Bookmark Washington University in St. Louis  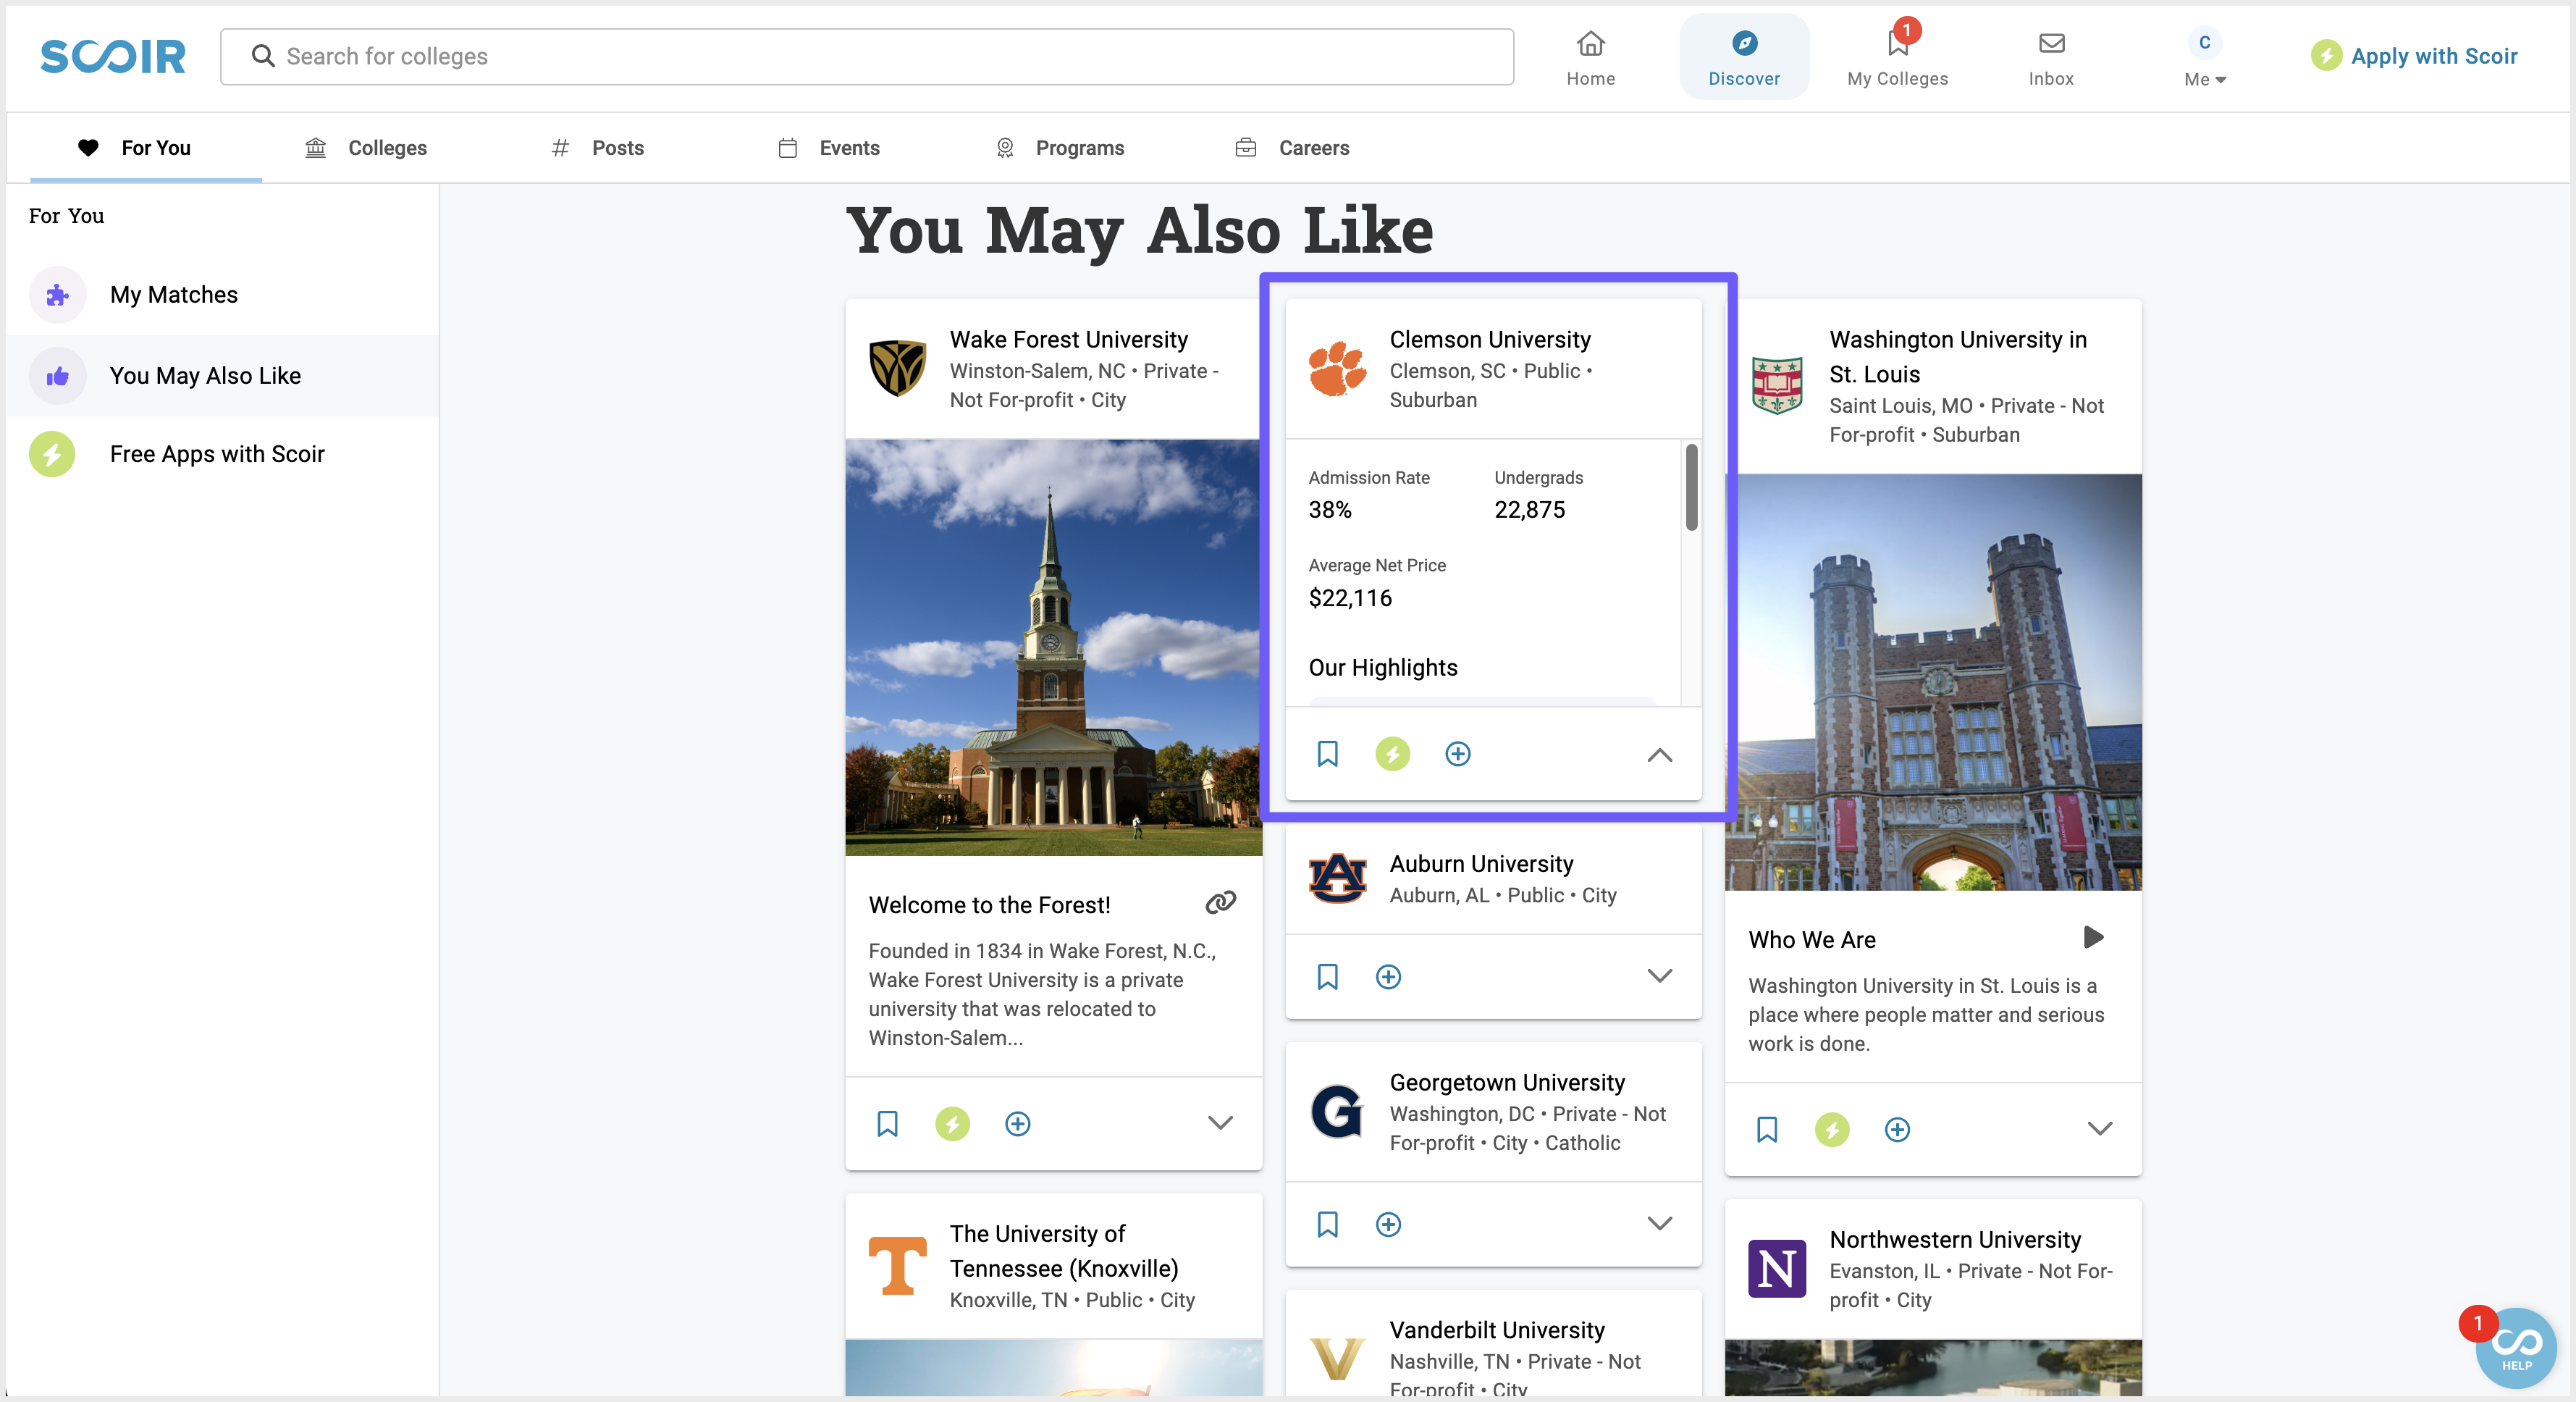pos(1767,1129)
